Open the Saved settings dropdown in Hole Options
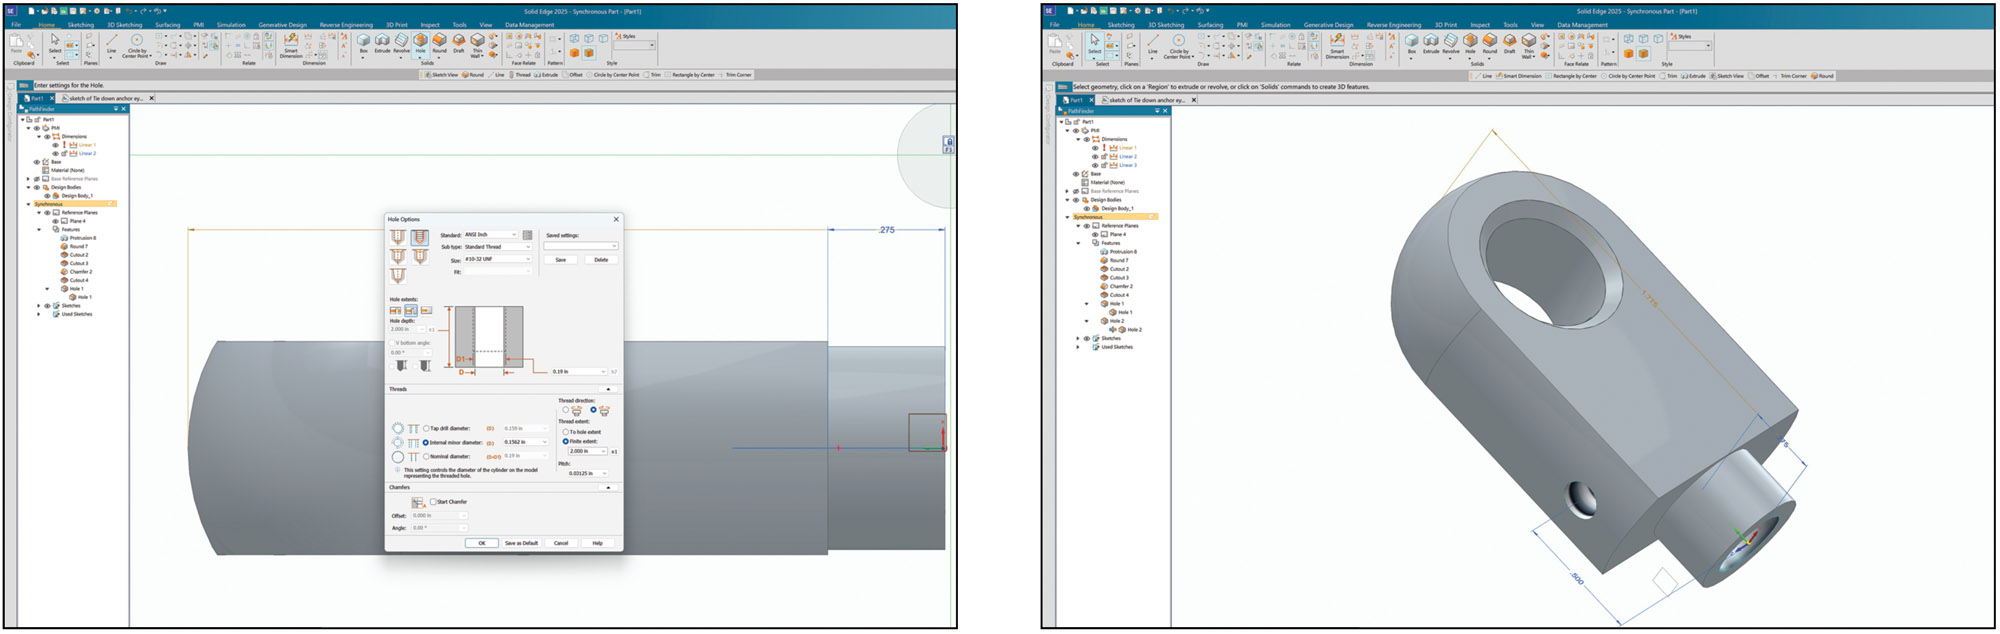 pos(580,246)
